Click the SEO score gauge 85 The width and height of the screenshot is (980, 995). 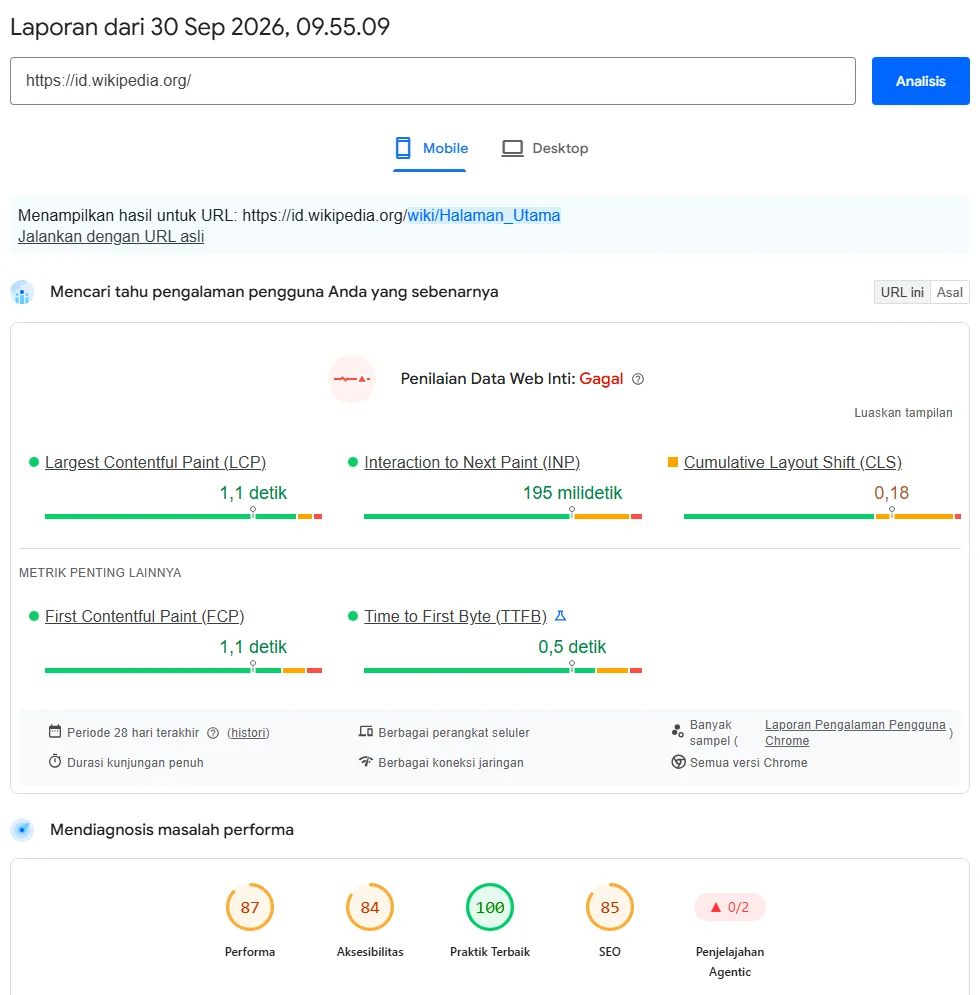[610, 907]
